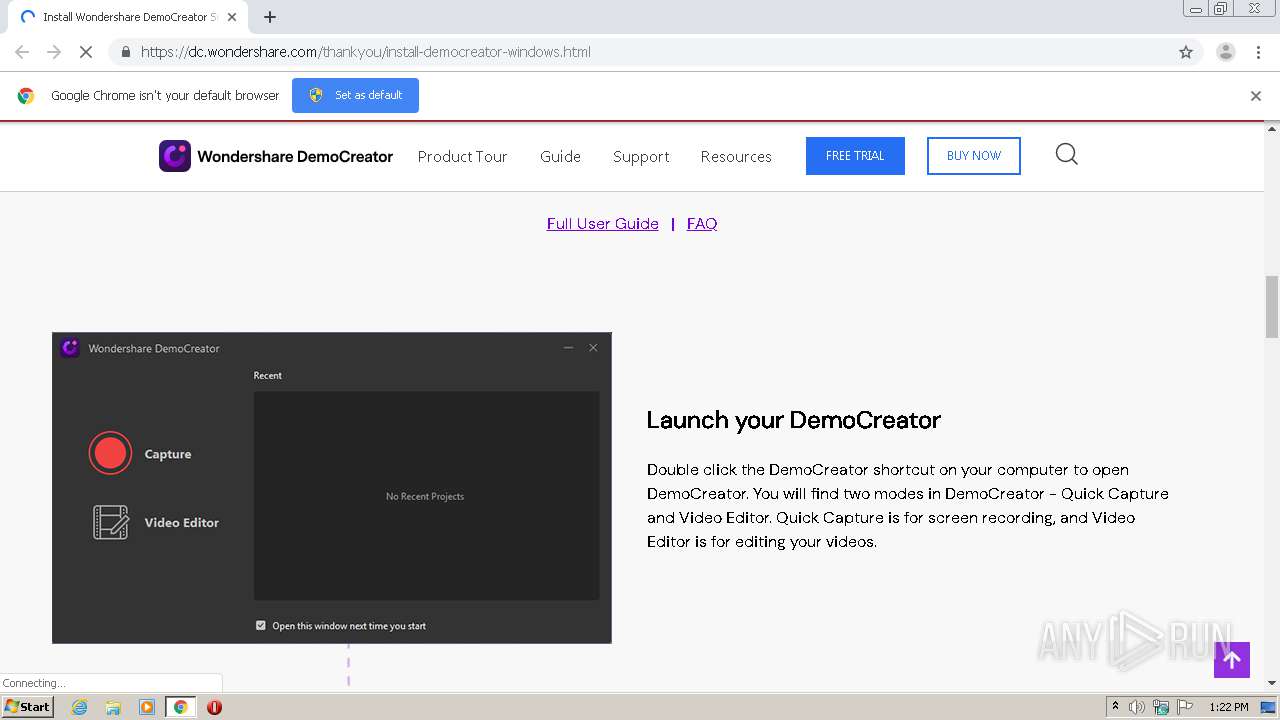Image resolution: width=1280 pixels, height=720 pixels.
Task: Click the scrollbar down arrow
Action: tap(1272, 683)
